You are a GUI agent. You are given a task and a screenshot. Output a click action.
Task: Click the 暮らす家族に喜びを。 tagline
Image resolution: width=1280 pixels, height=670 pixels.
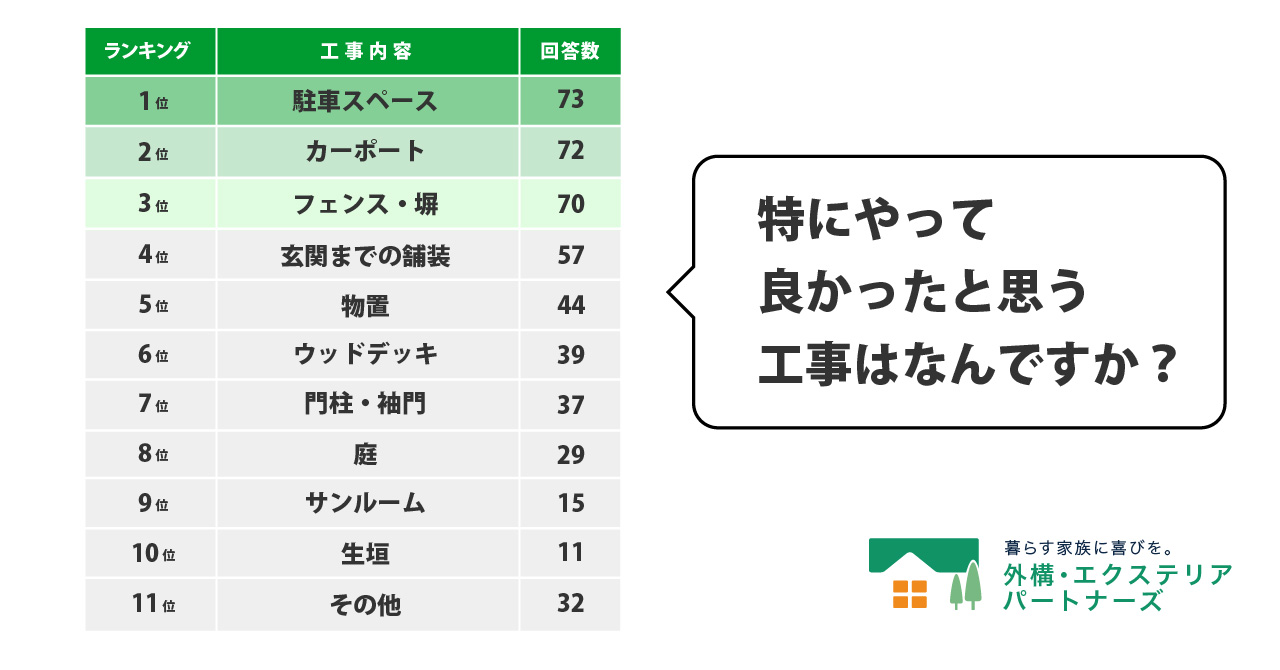click(1088, 548)
